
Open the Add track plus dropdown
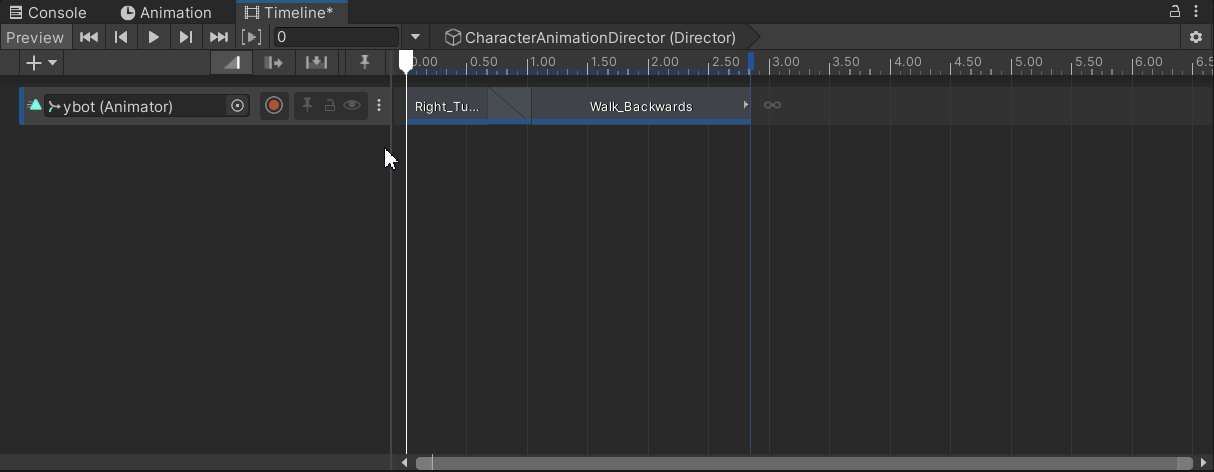click(x=41, y=62)
